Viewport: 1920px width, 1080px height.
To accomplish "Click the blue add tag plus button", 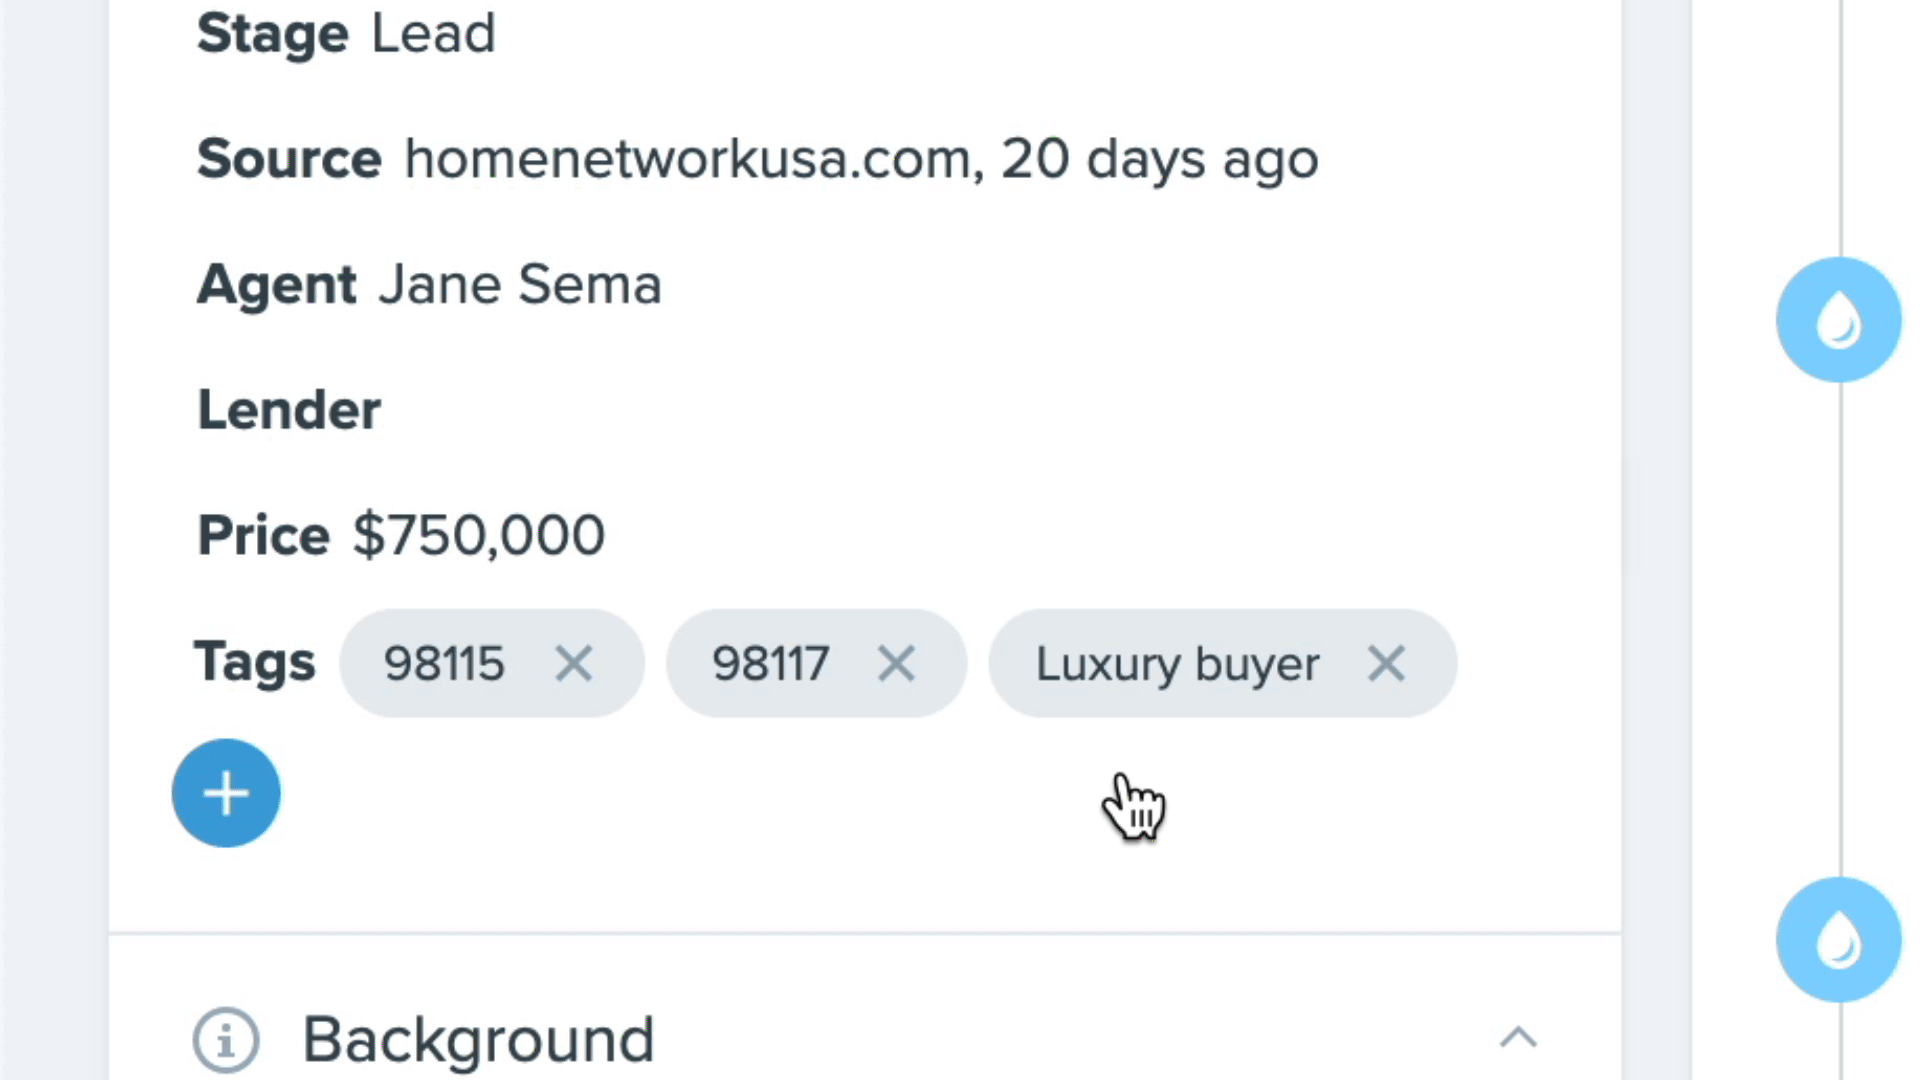I will pos(226,793).
